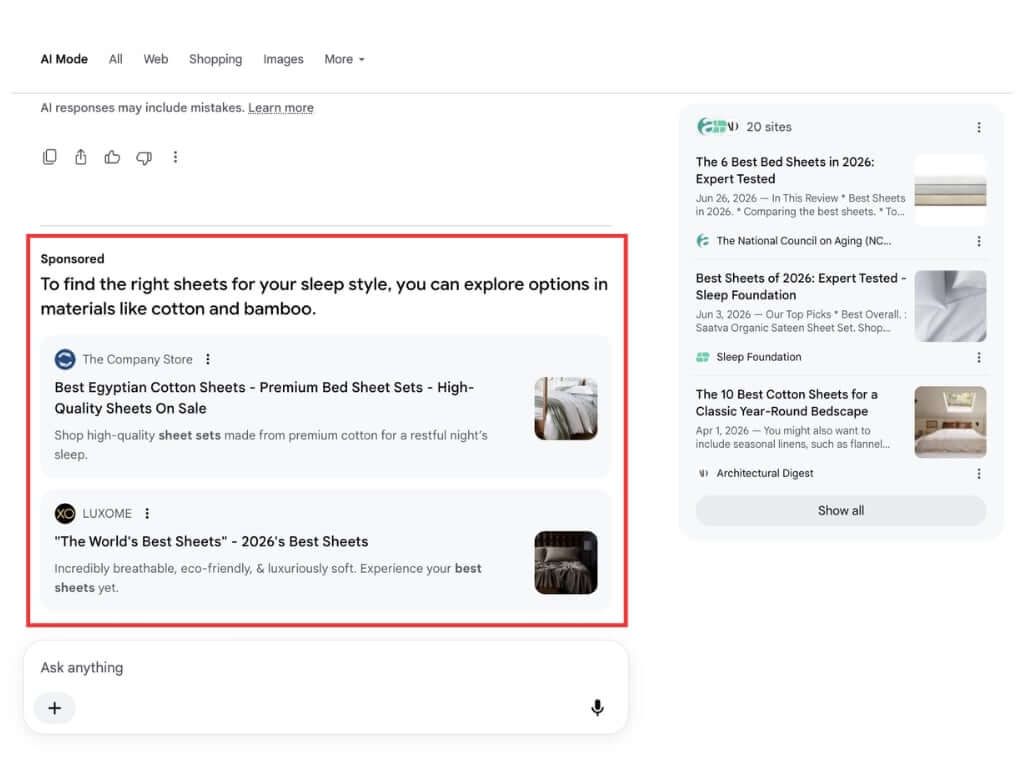Image resolution: width=1024 pixels, height=768 pixels.
Task: Open options for Architectural Digest source
Action: [978, 473]
